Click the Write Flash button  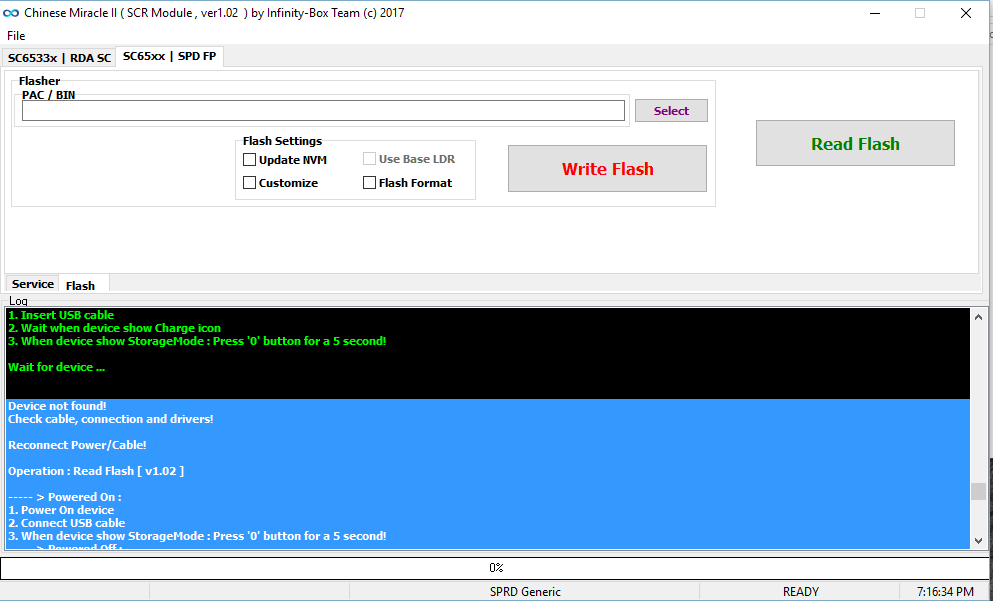click(x=607, y=168)
